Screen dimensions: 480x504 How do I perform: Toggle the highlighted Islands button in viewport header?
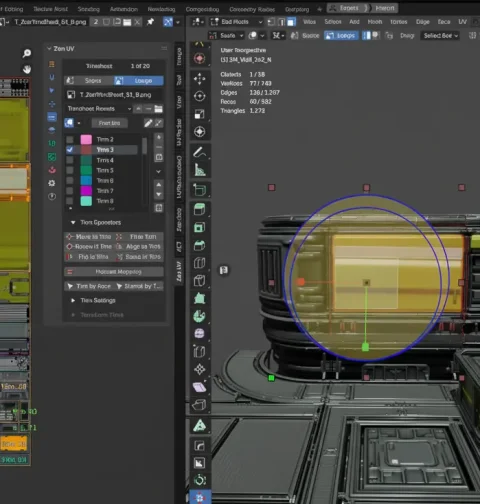point(341,36)
